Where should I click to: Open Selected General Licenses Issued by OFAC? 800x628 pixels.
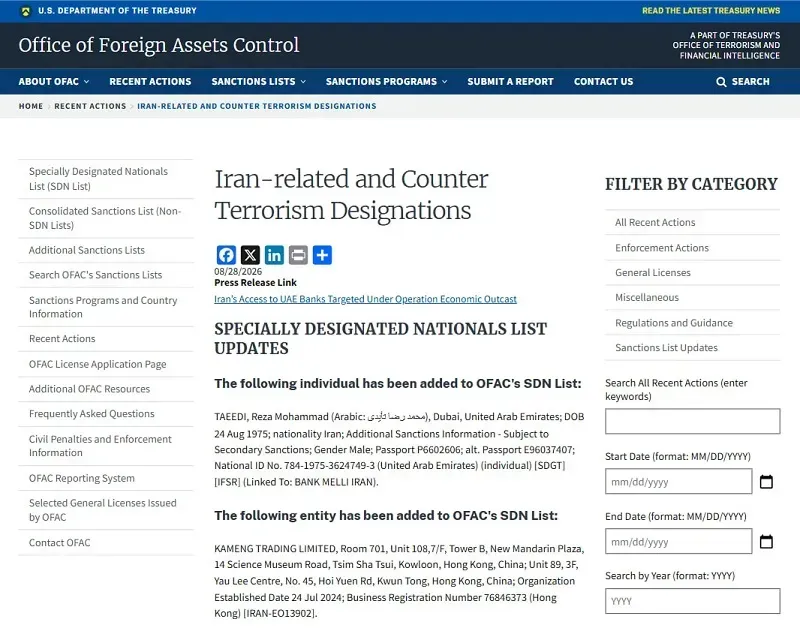(106, 510)
